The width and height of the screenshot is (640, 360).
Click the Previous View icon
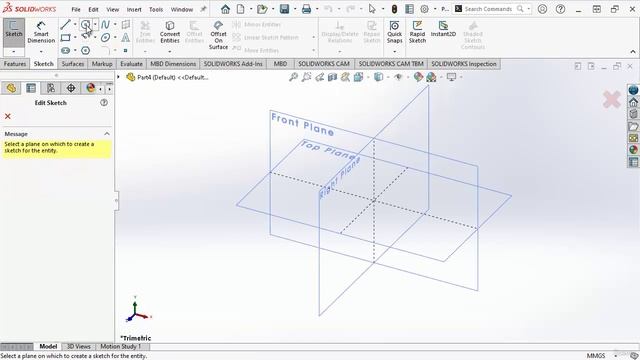(319, 77)
